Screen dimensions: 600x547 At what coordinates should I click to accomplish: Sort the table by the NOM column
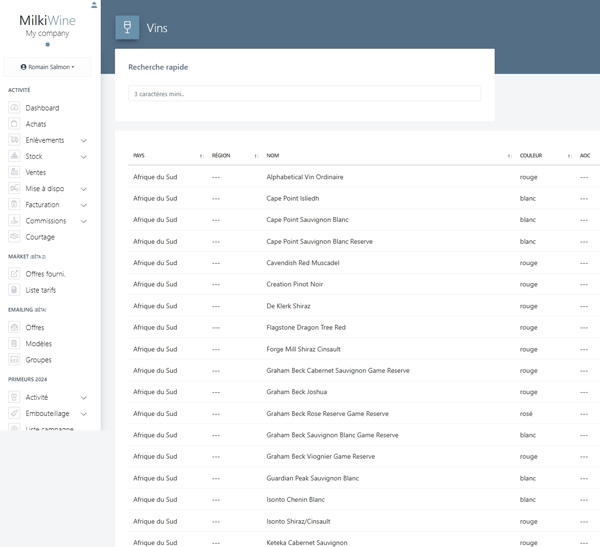tap(272, 156)
